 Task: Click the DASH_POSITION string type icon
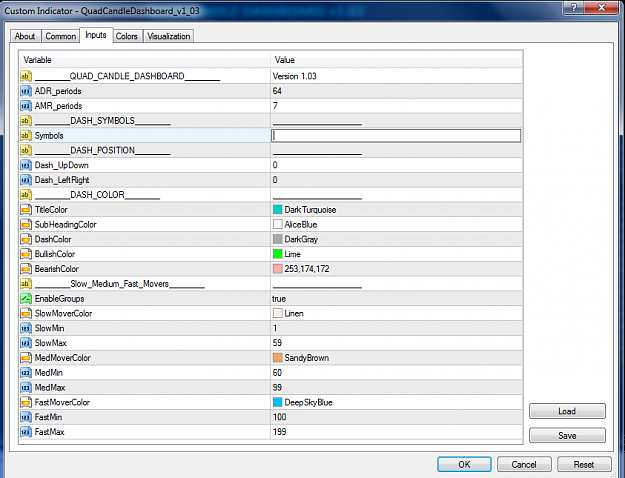(26, 150)
